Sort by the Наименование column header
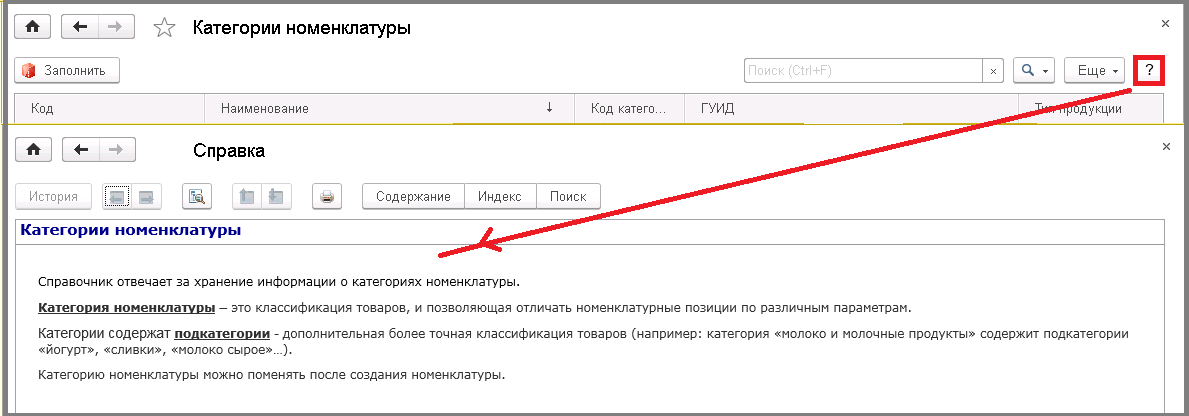 point(390,109)
